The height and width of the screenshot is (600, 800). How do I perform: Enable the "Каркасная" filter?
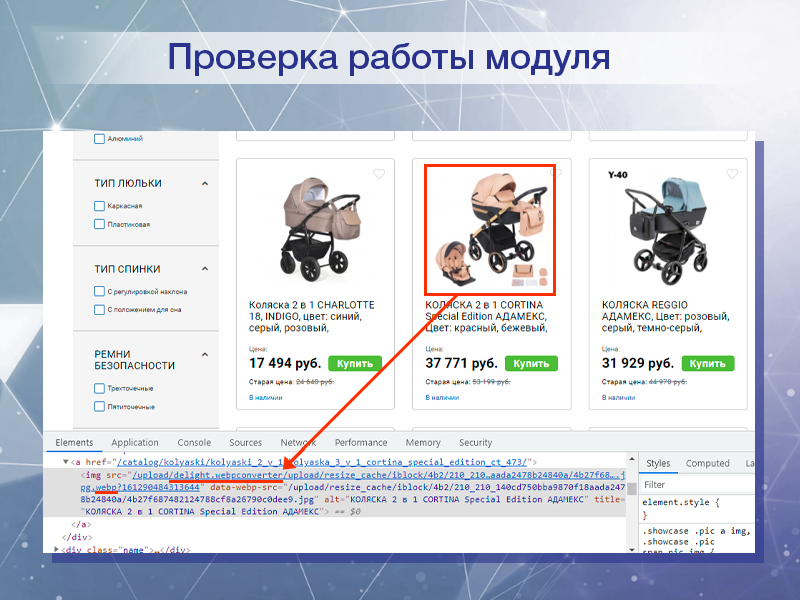click(x=98, y=206)
